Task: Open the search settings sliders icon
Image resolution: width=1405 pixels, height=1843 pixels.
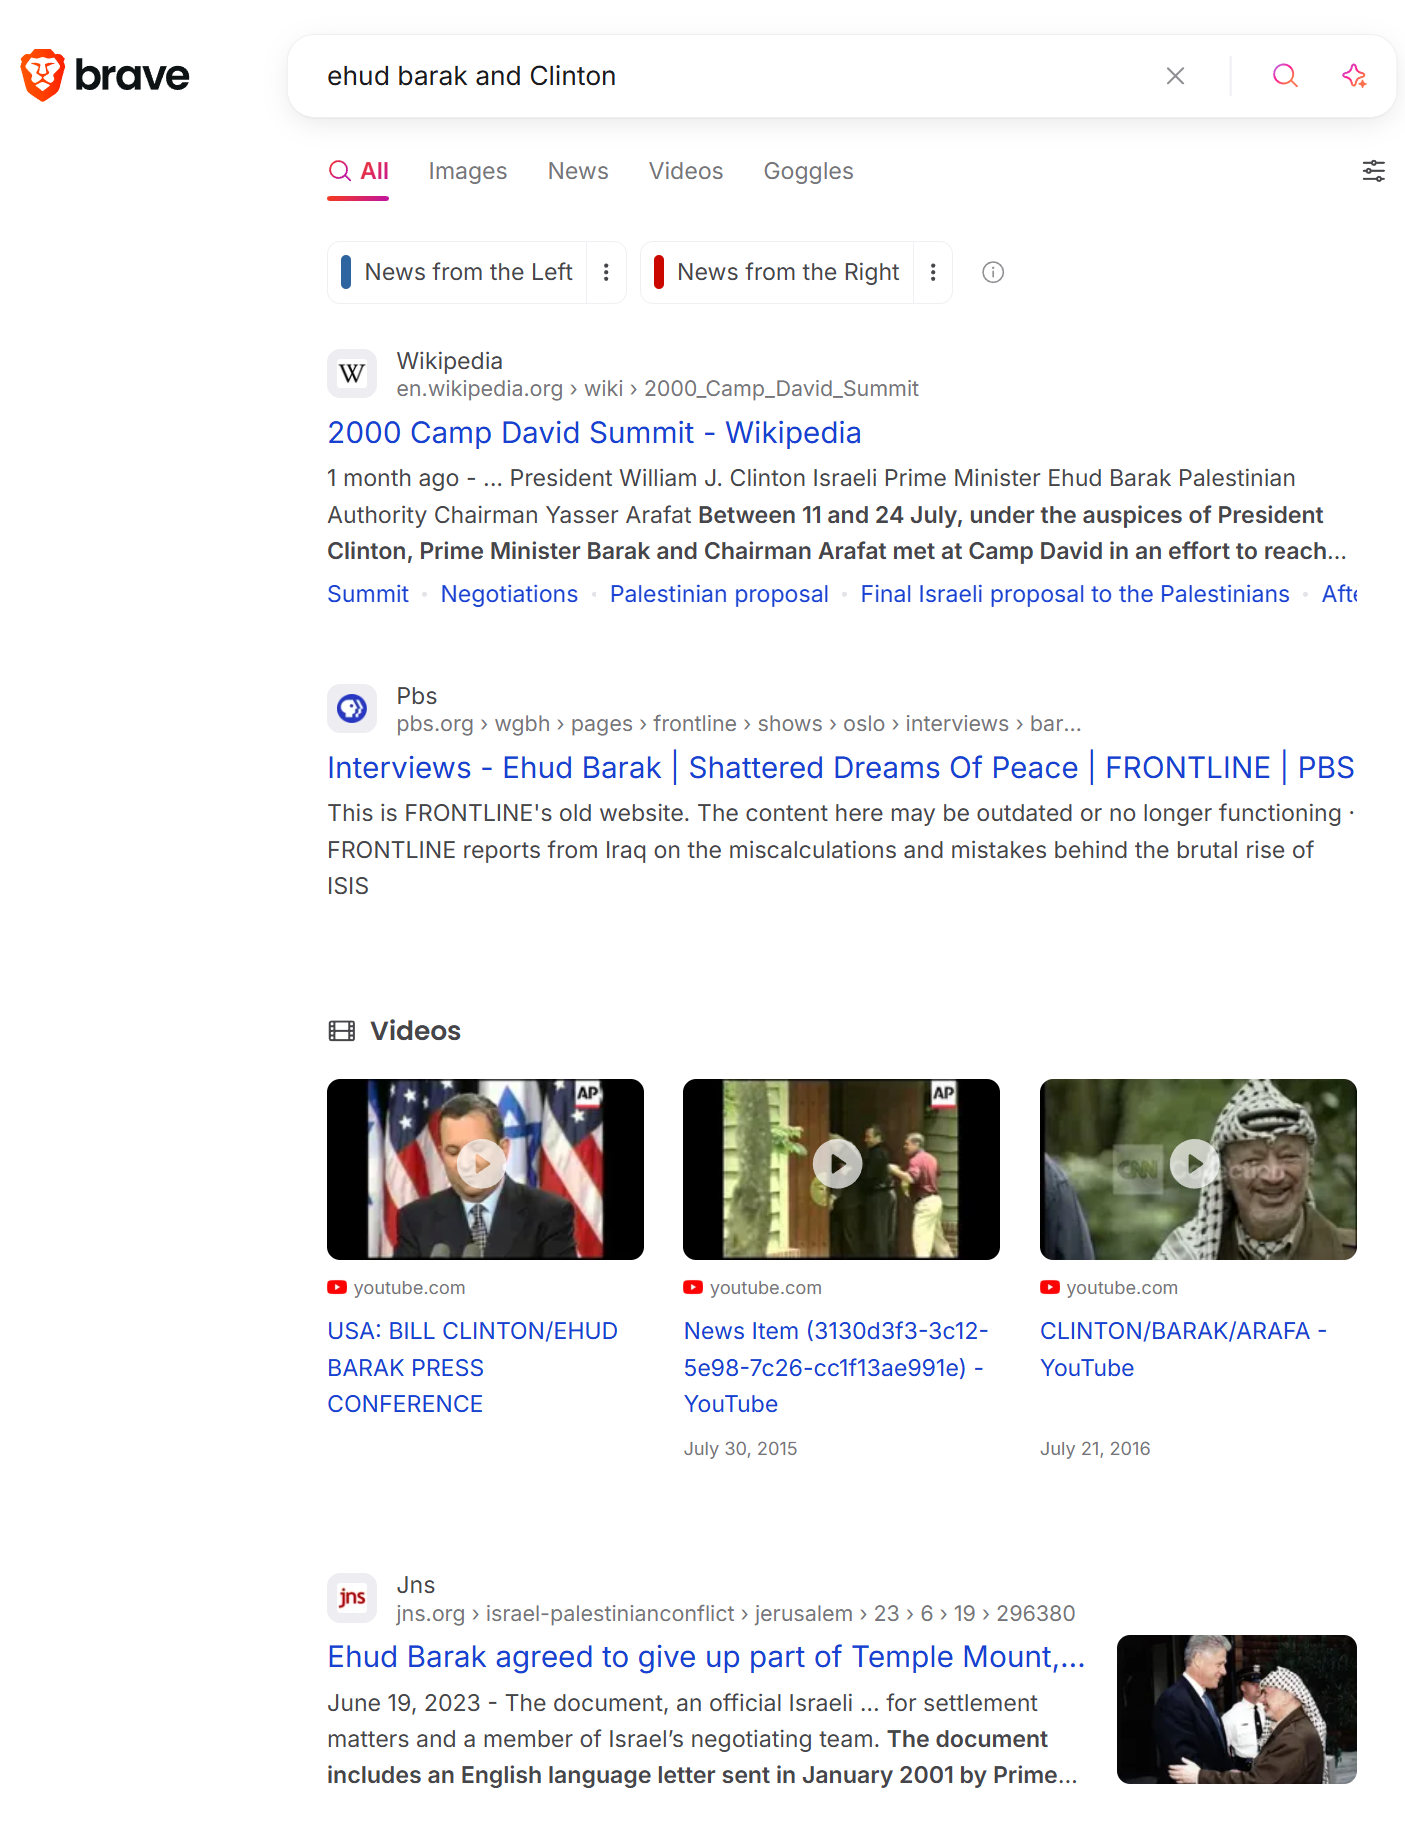Action: (1374, 171)
